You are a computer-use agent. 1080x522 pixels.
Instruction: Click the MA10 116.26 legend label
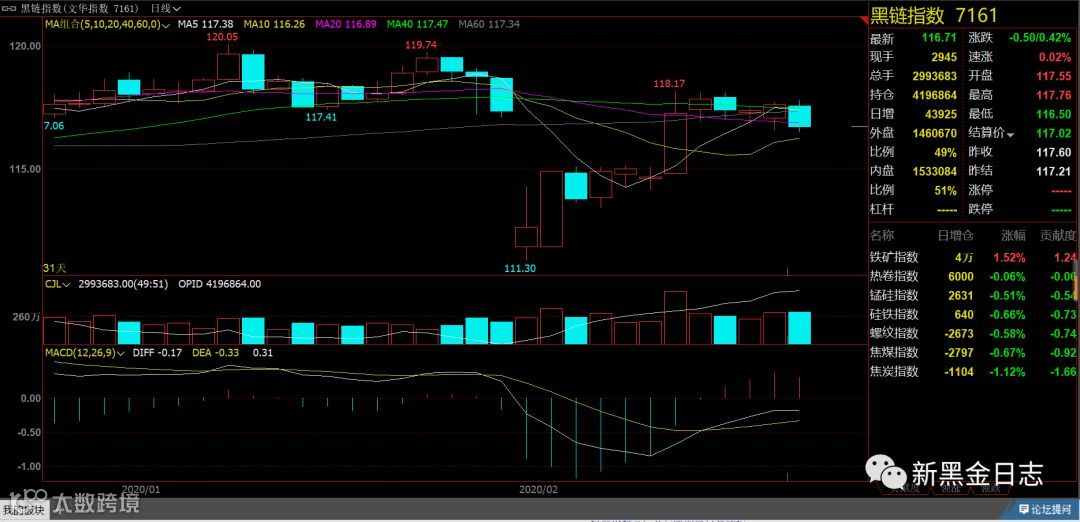[275, 24]
